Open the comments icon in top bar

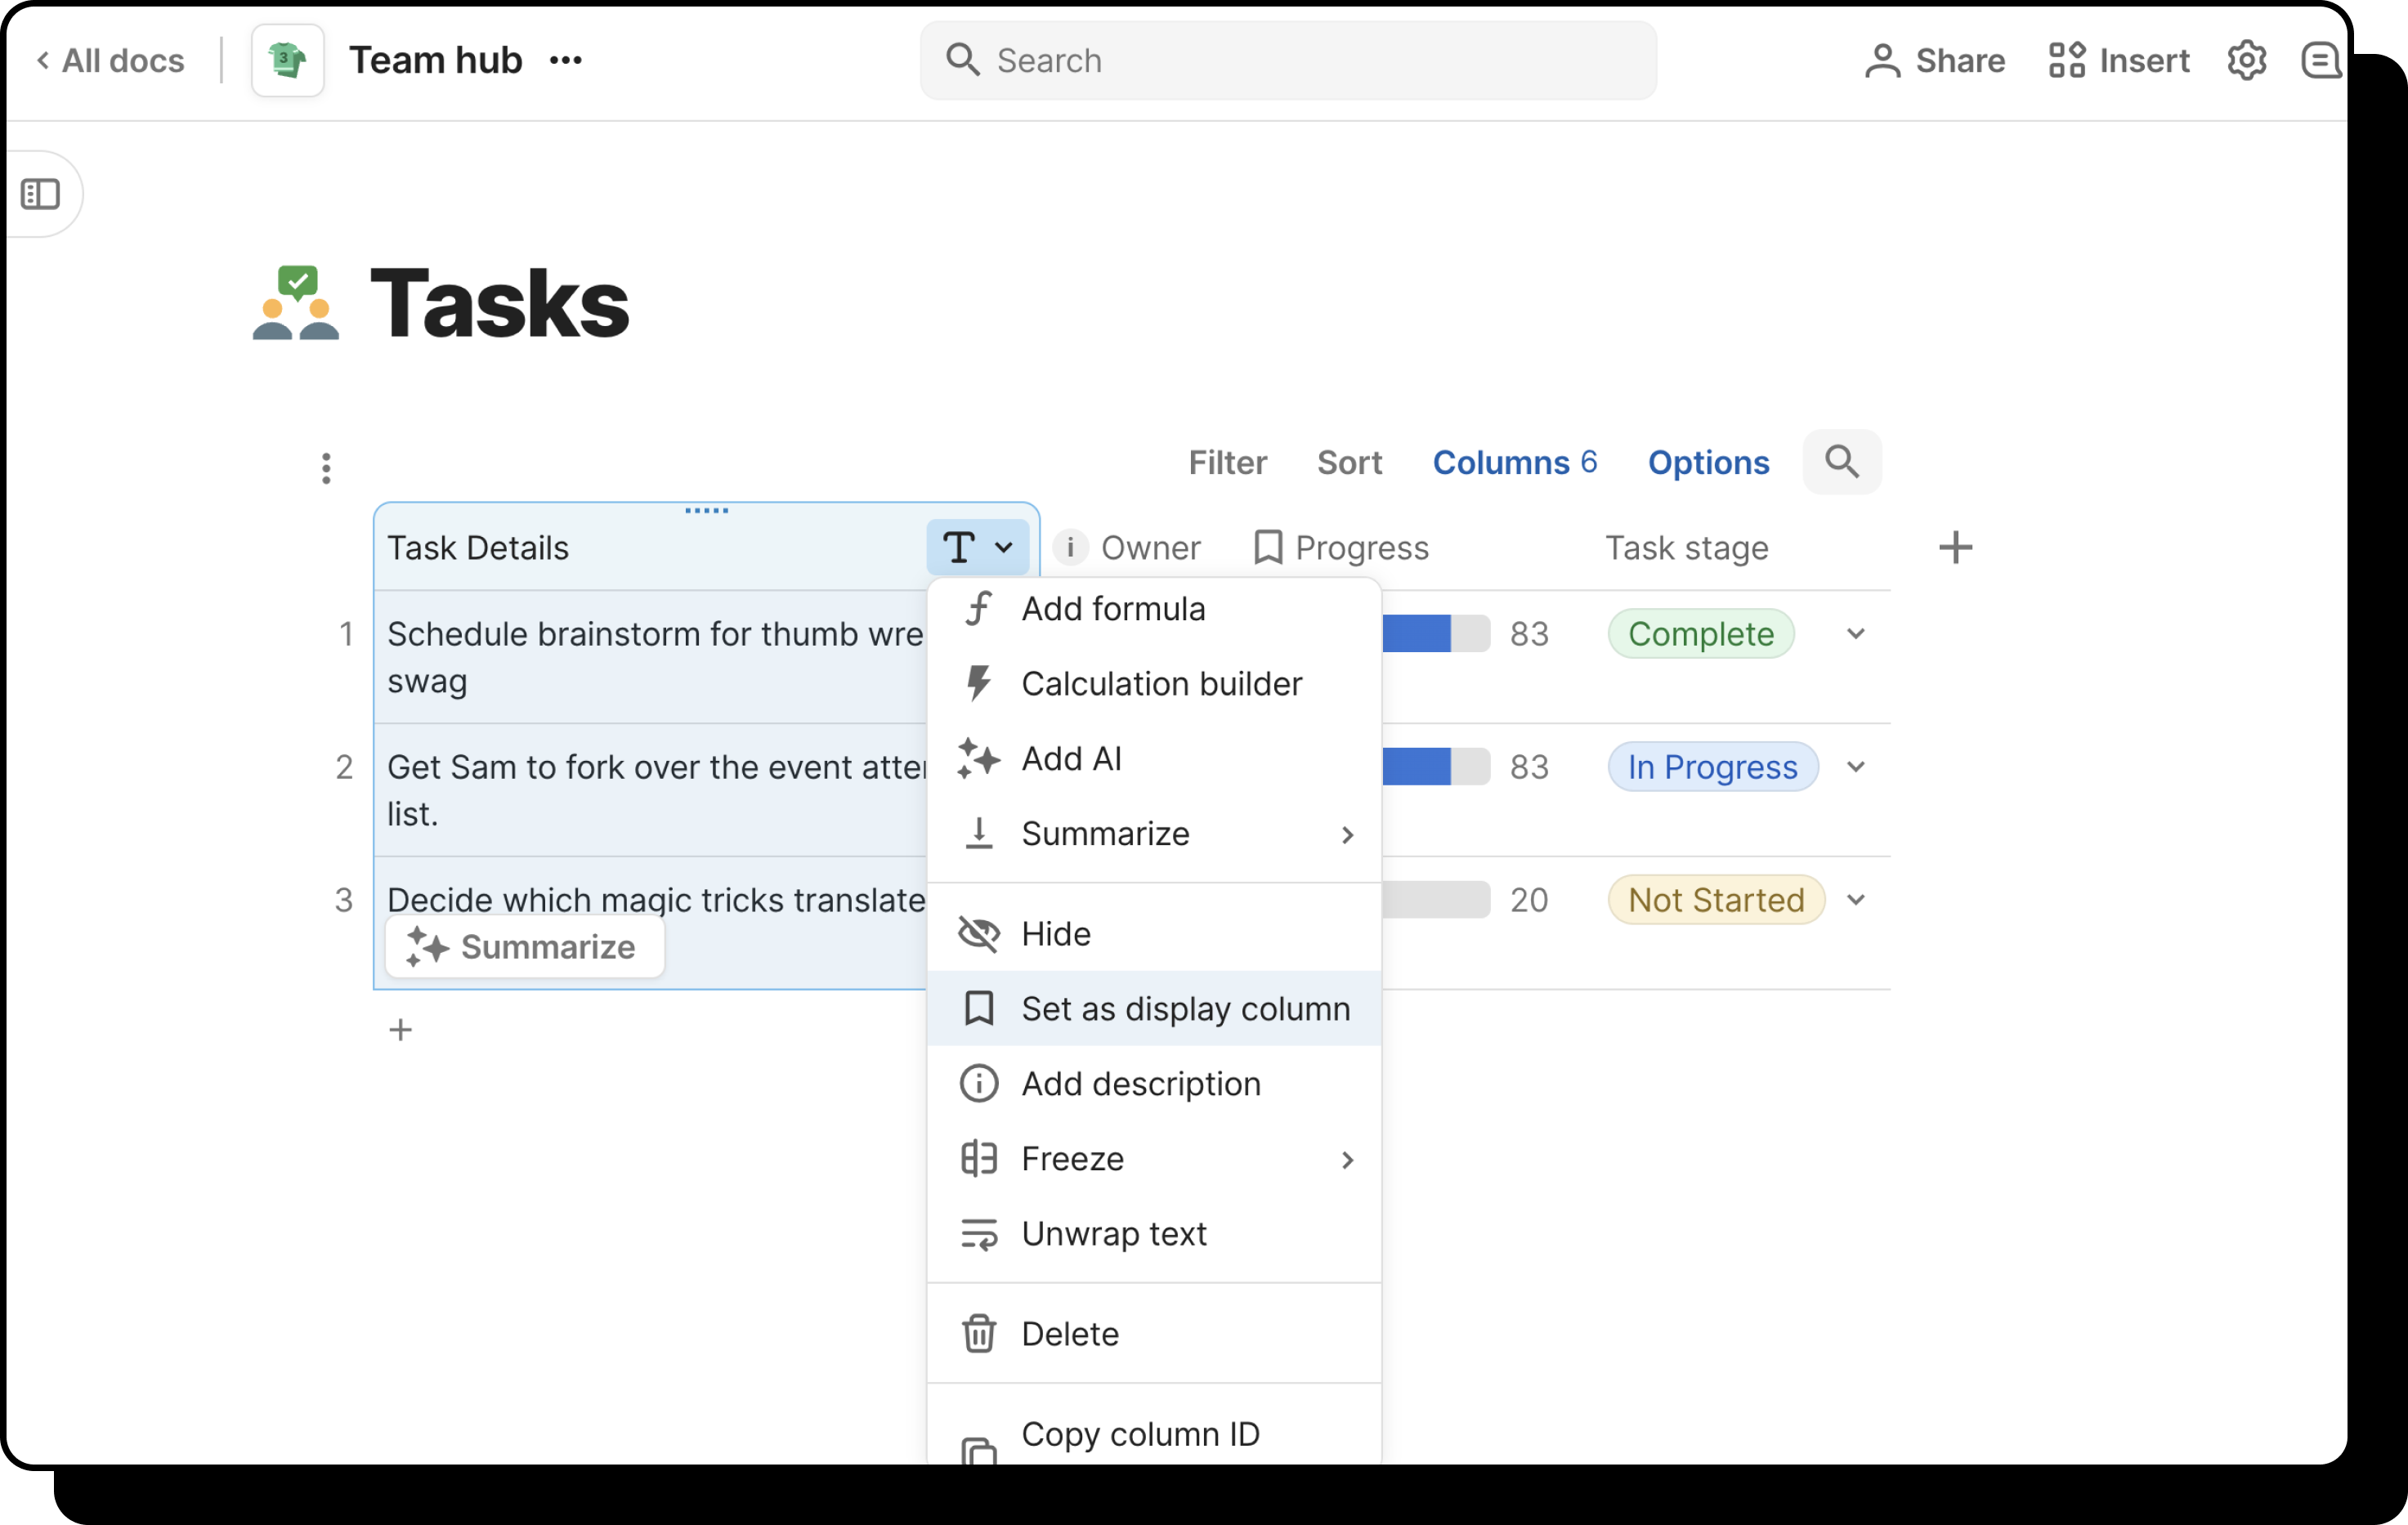click(2320, 61)
